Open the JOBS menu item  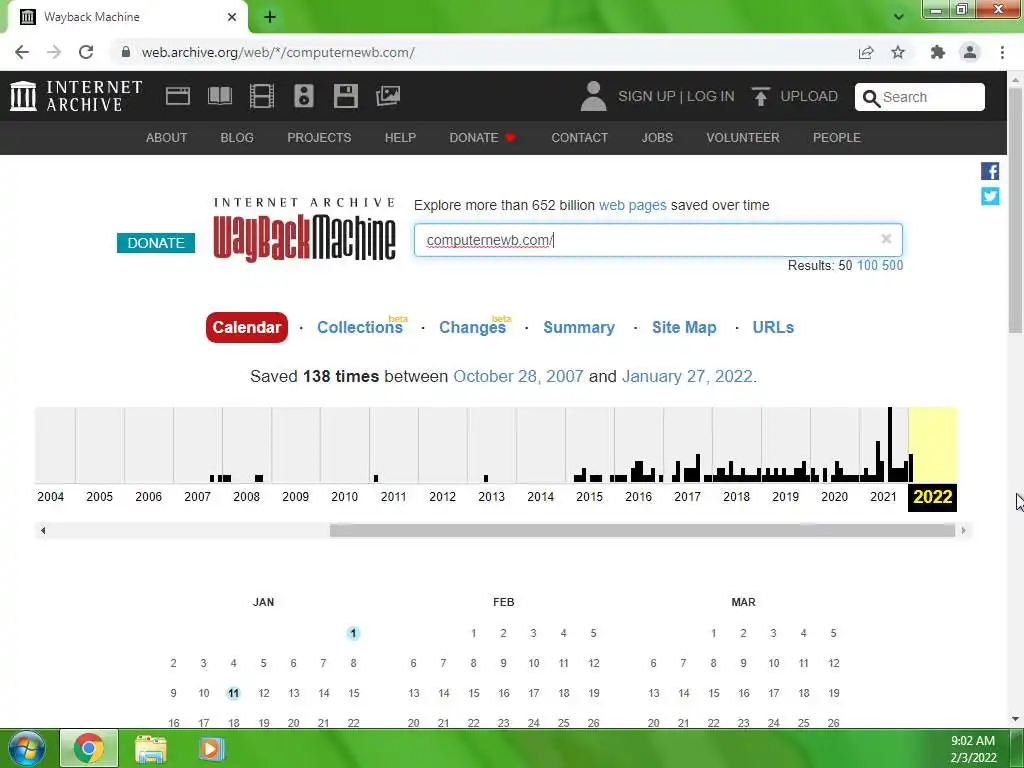657,138
